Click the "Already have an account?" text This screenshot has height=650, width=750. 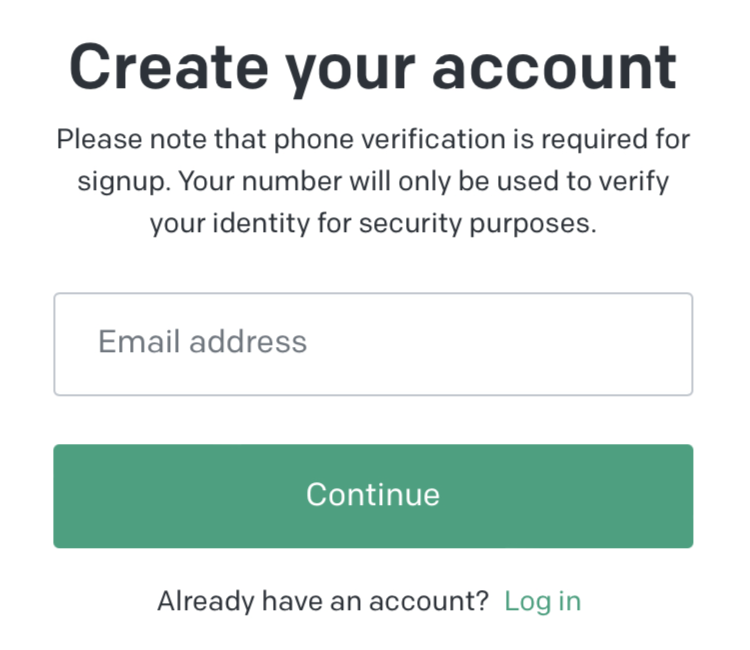[323, 601]
